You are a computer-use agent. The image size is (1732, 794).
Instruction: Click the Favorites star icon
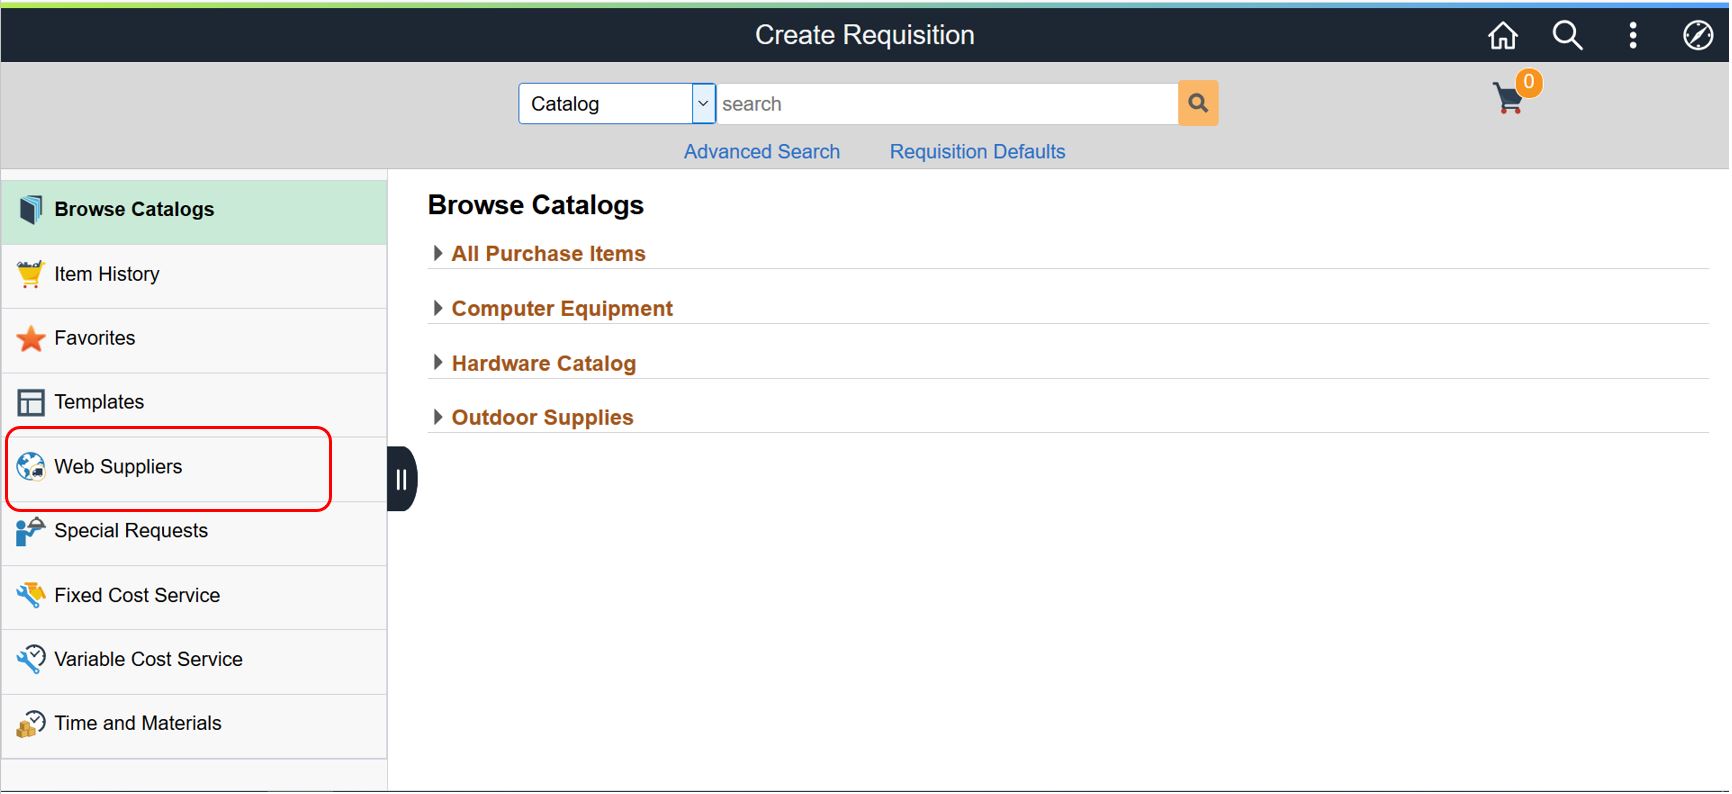tap(31, 339)
